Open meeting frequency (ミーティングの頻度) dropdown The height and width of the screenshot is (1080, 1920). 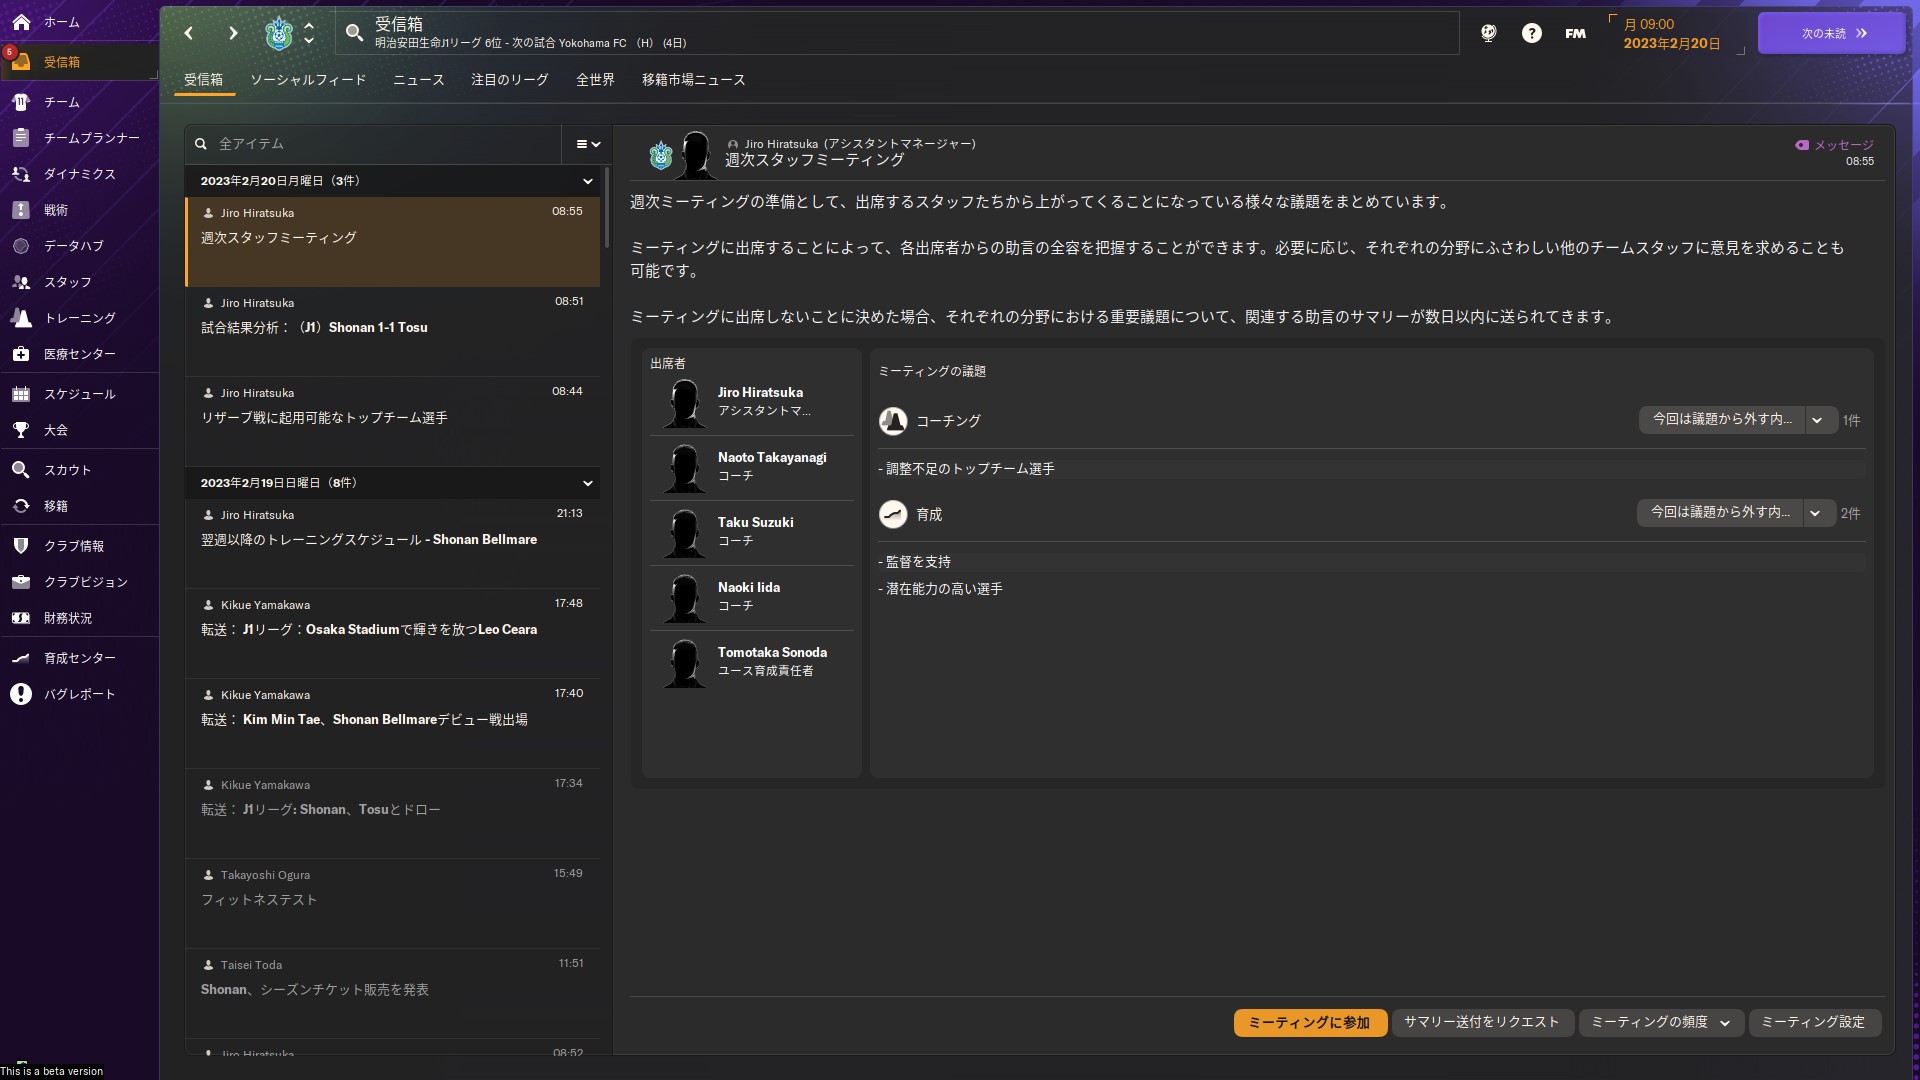click(x=1660, y=1022)
